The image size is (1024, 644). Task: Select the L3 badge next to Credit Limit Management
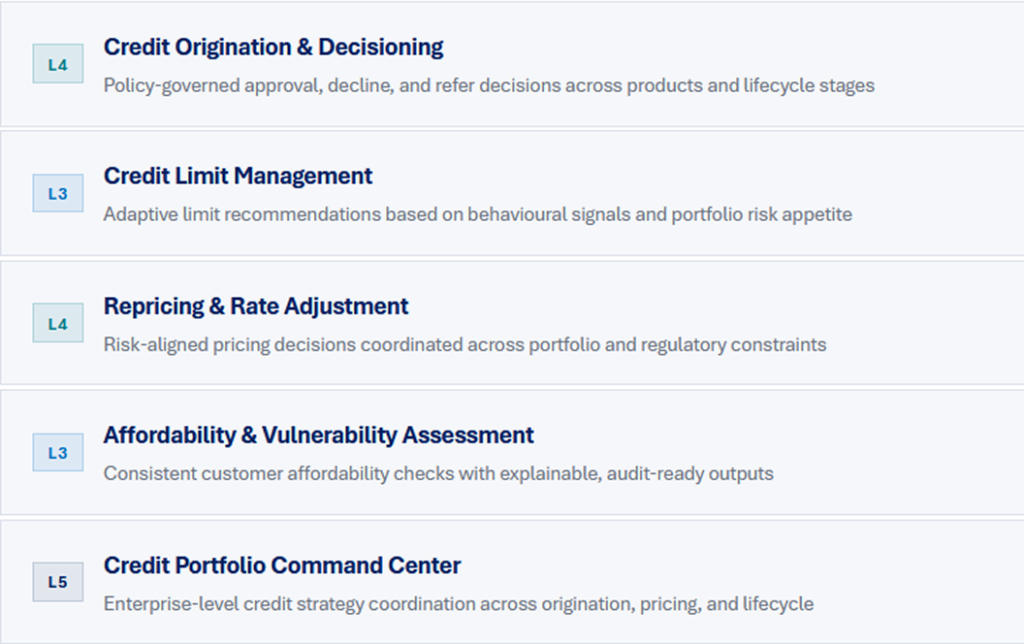click(58, 194)
